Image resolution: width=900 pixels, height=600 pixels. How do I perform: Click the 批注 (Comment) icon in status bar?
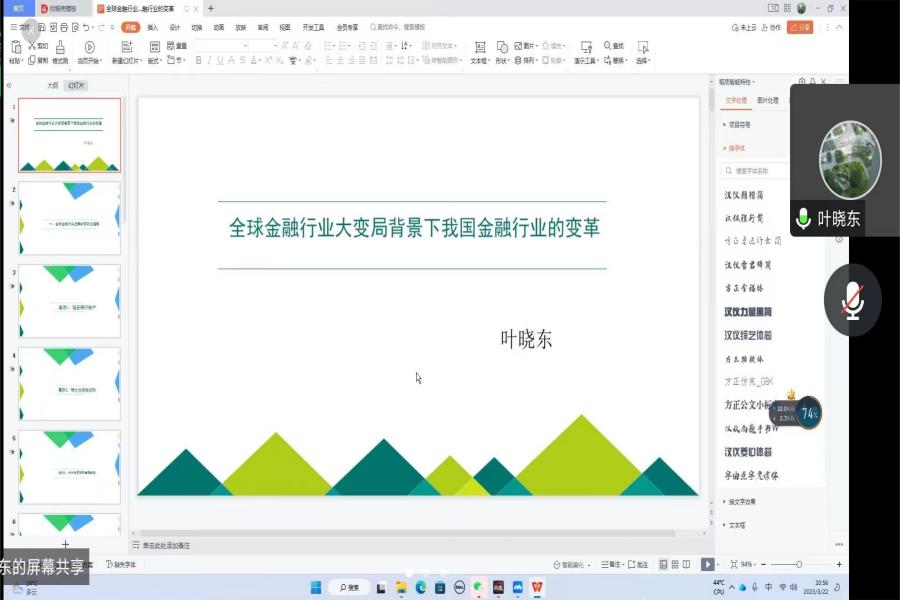pyautogui.click(x=635, y=564)
